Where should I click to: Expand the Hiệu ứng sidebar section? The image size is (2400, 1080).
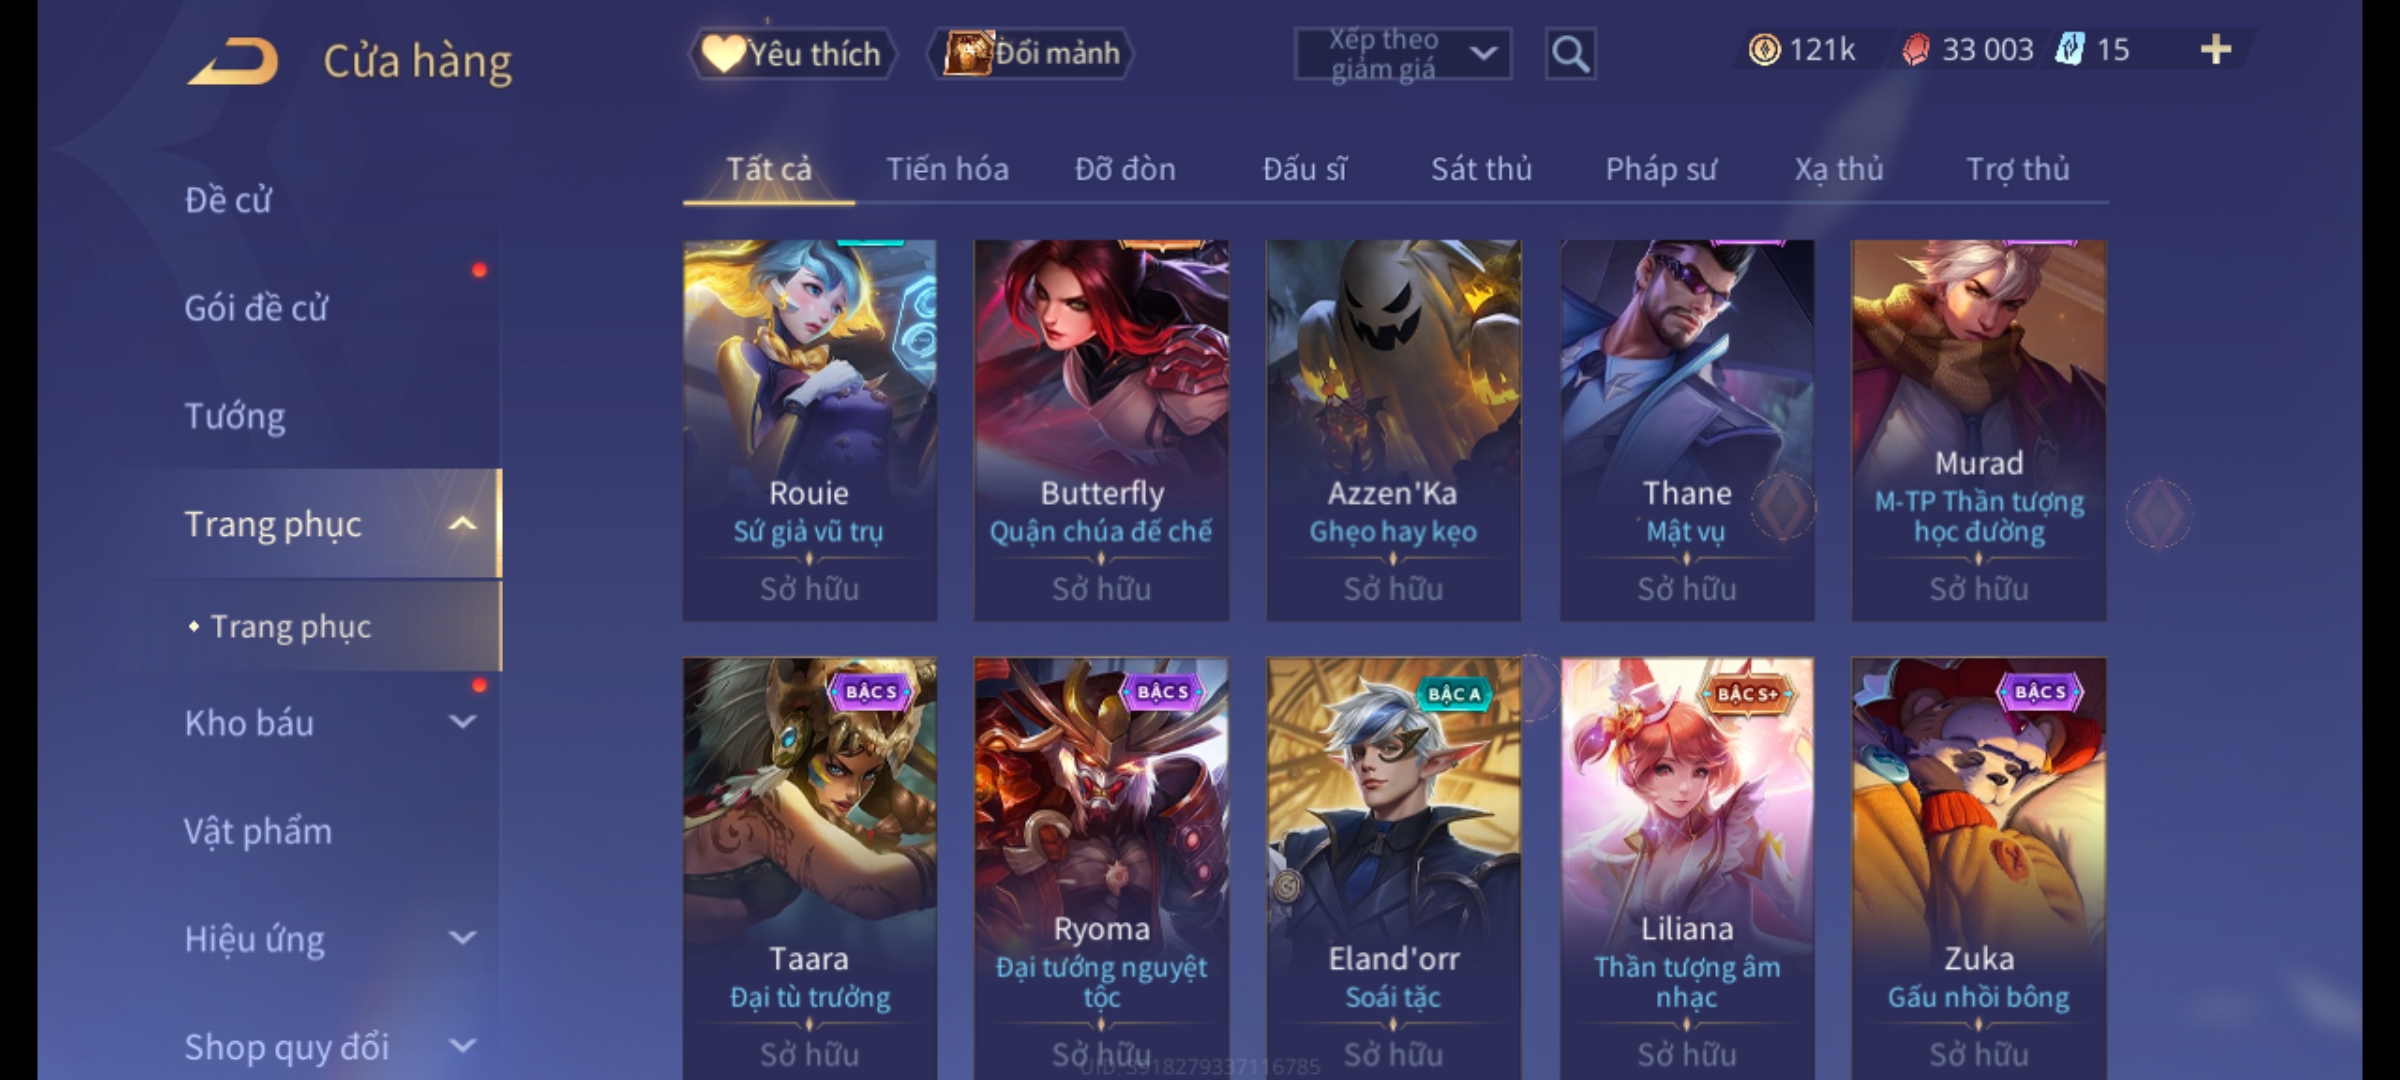(462, 938)
